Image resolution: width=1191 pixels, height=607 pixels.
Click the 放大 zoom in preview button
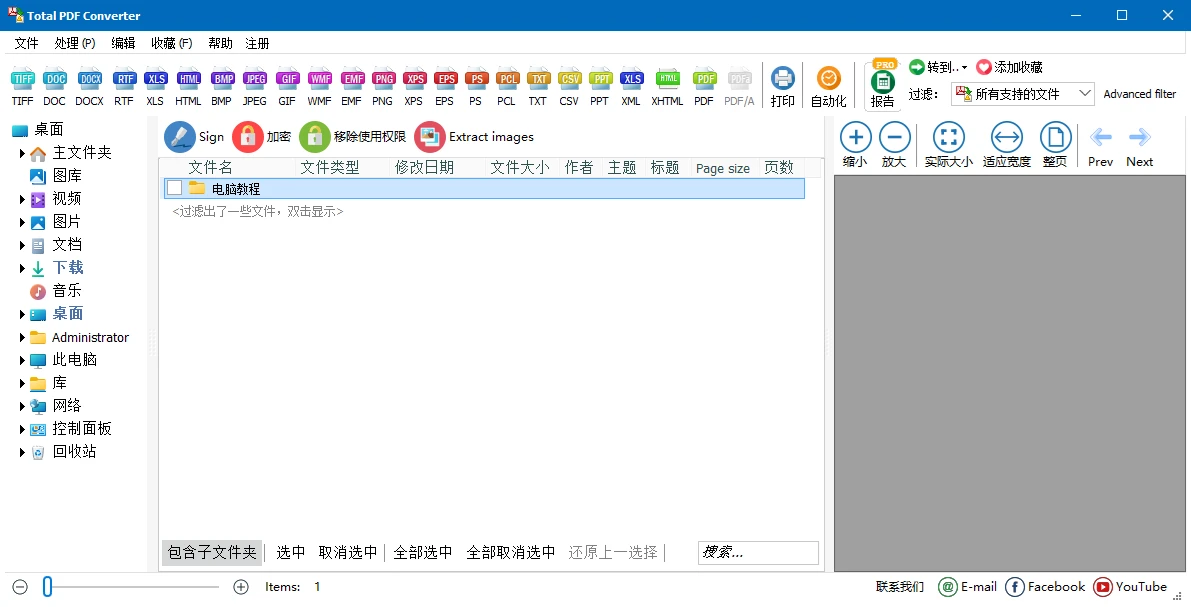coord(894,145)
